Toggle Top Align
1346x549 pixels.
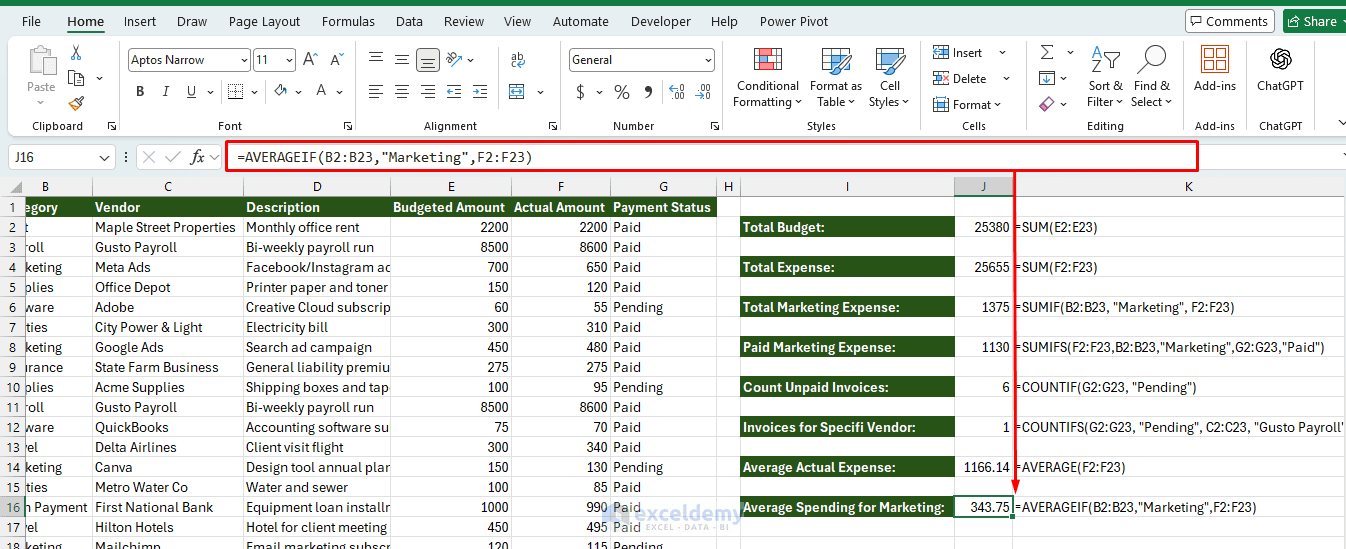[x=376, y=60]
